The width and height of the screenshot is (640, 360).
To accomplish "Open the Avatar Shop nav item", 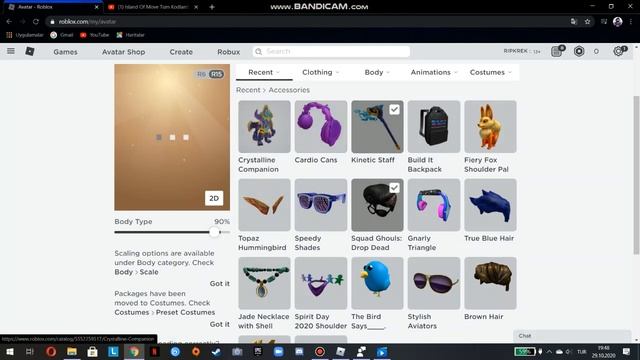I will click(x=124, y=52).
